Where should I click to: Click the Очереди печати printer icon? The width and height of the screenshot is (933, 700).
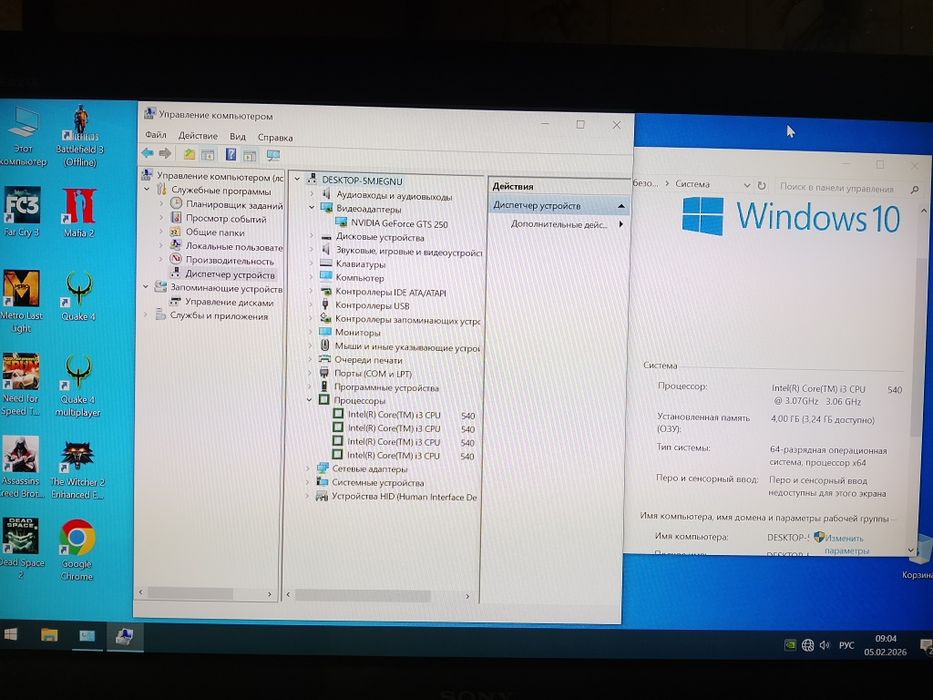324,359
